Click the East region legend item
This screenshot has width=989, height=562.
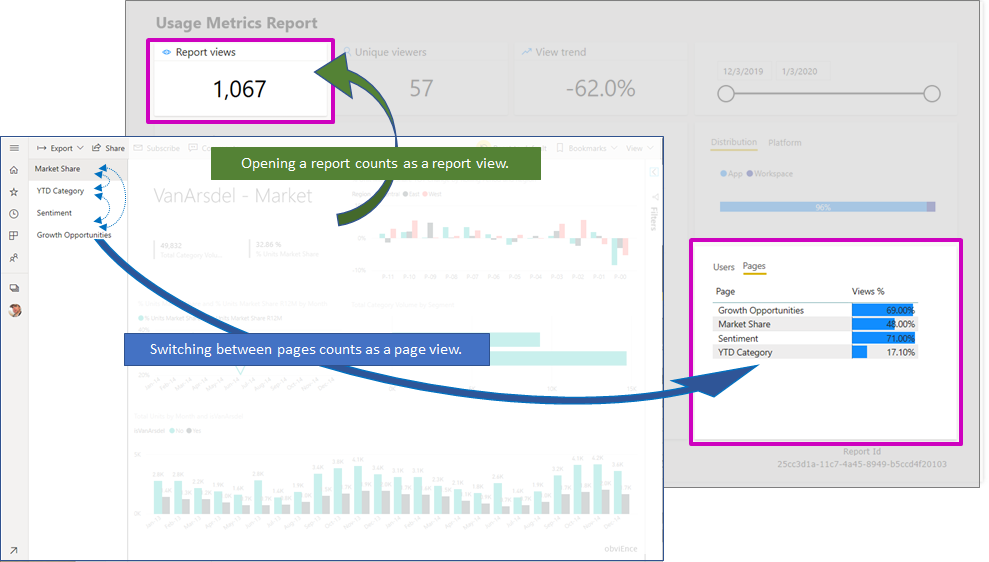pos(411,194)
